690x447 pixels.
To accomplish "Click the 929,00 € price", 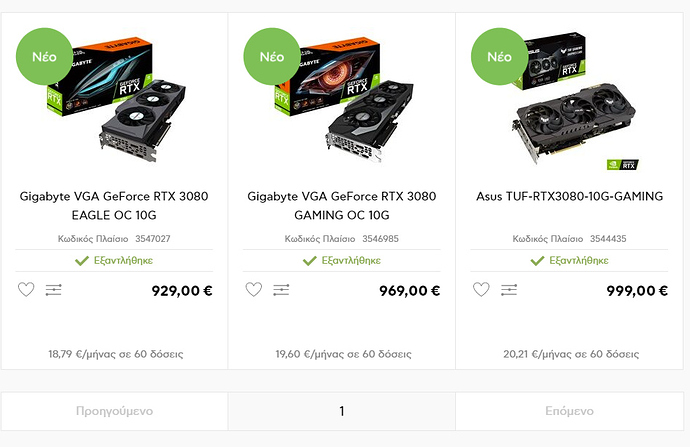I will pyautogui.click(x=182, y=291).
